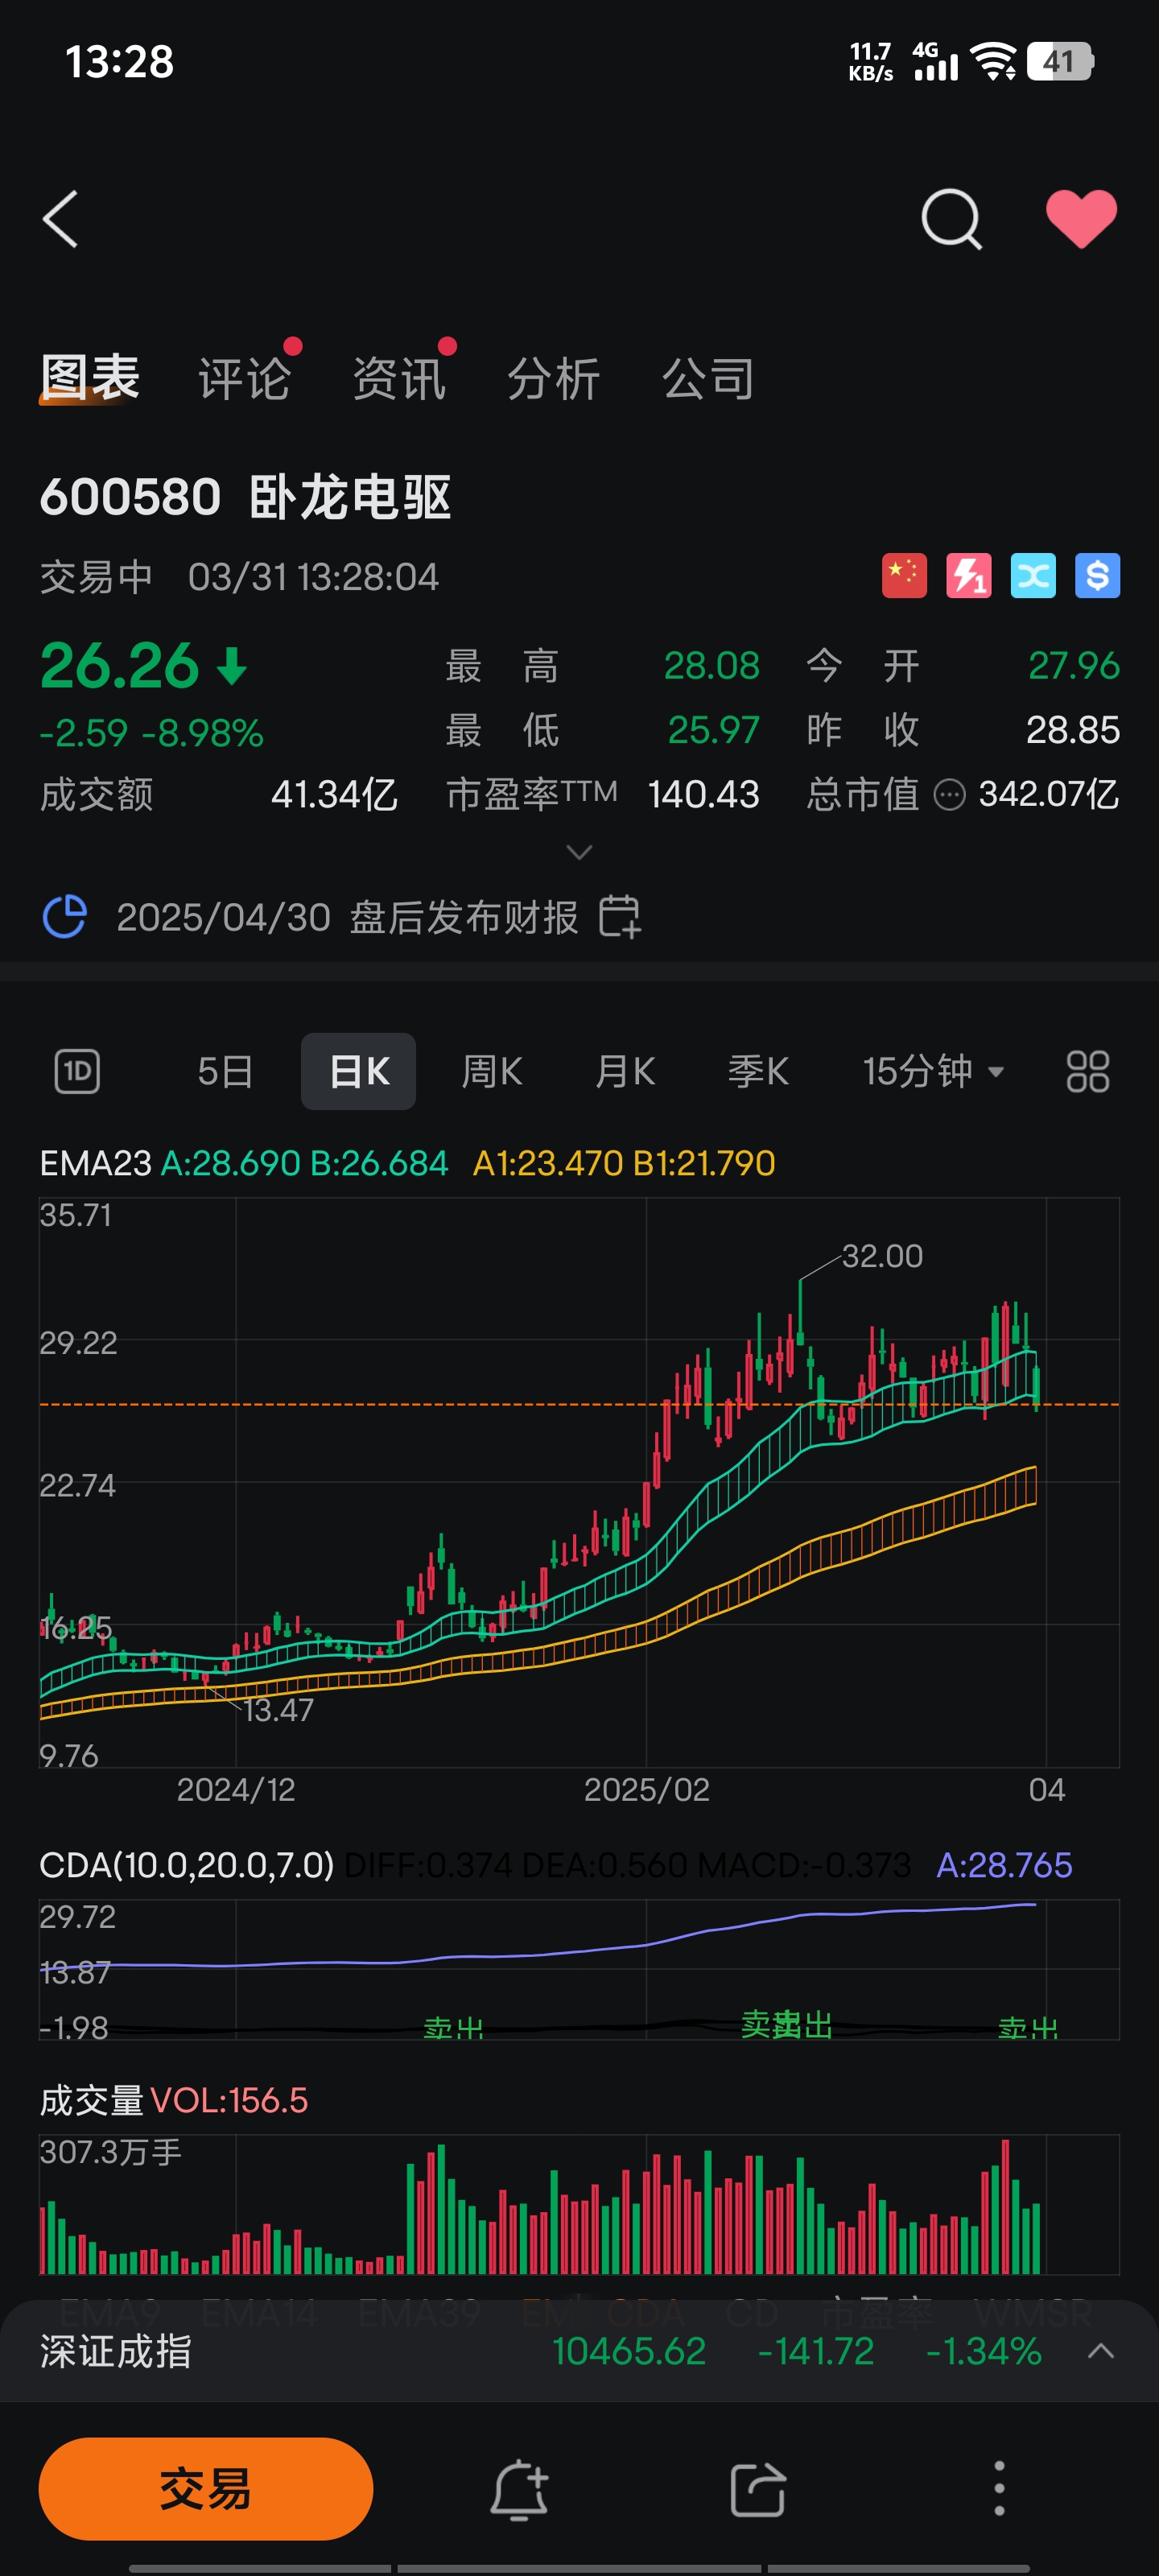Set a price alert bell
The width and height of the screenshot is (1159, 2576).
click(x=520, y=2489)
